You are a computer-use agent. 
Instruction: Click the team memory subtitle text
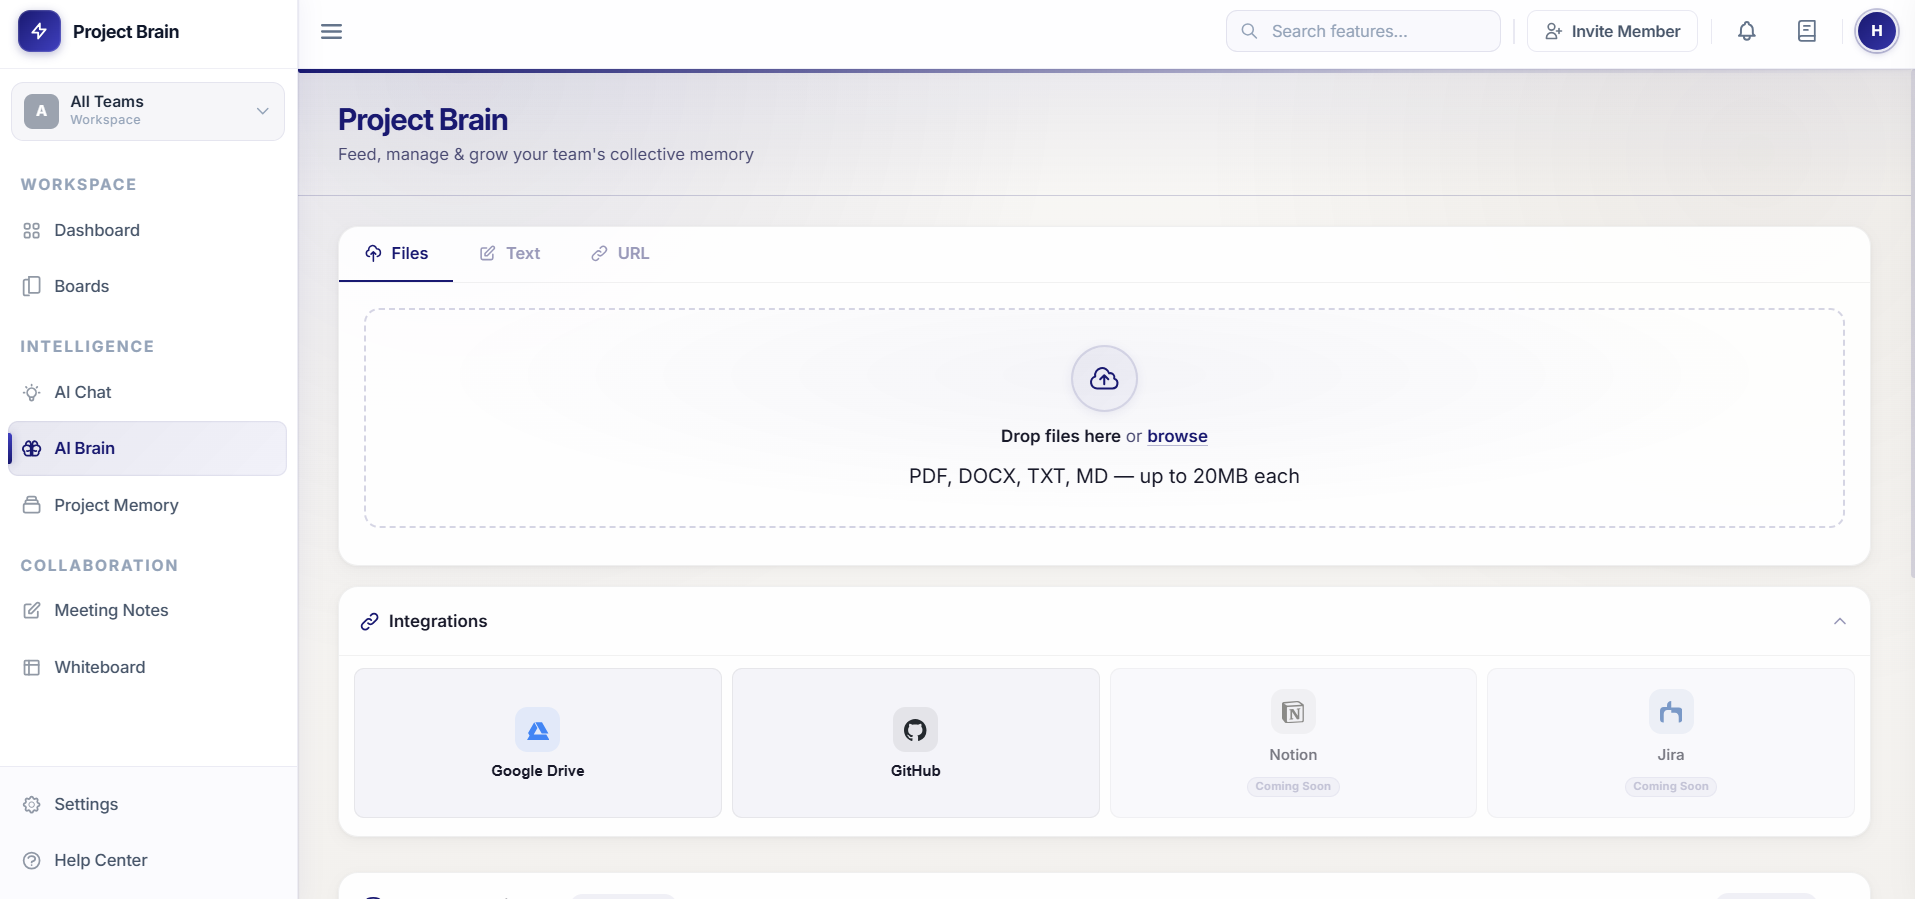click(546, 154)
